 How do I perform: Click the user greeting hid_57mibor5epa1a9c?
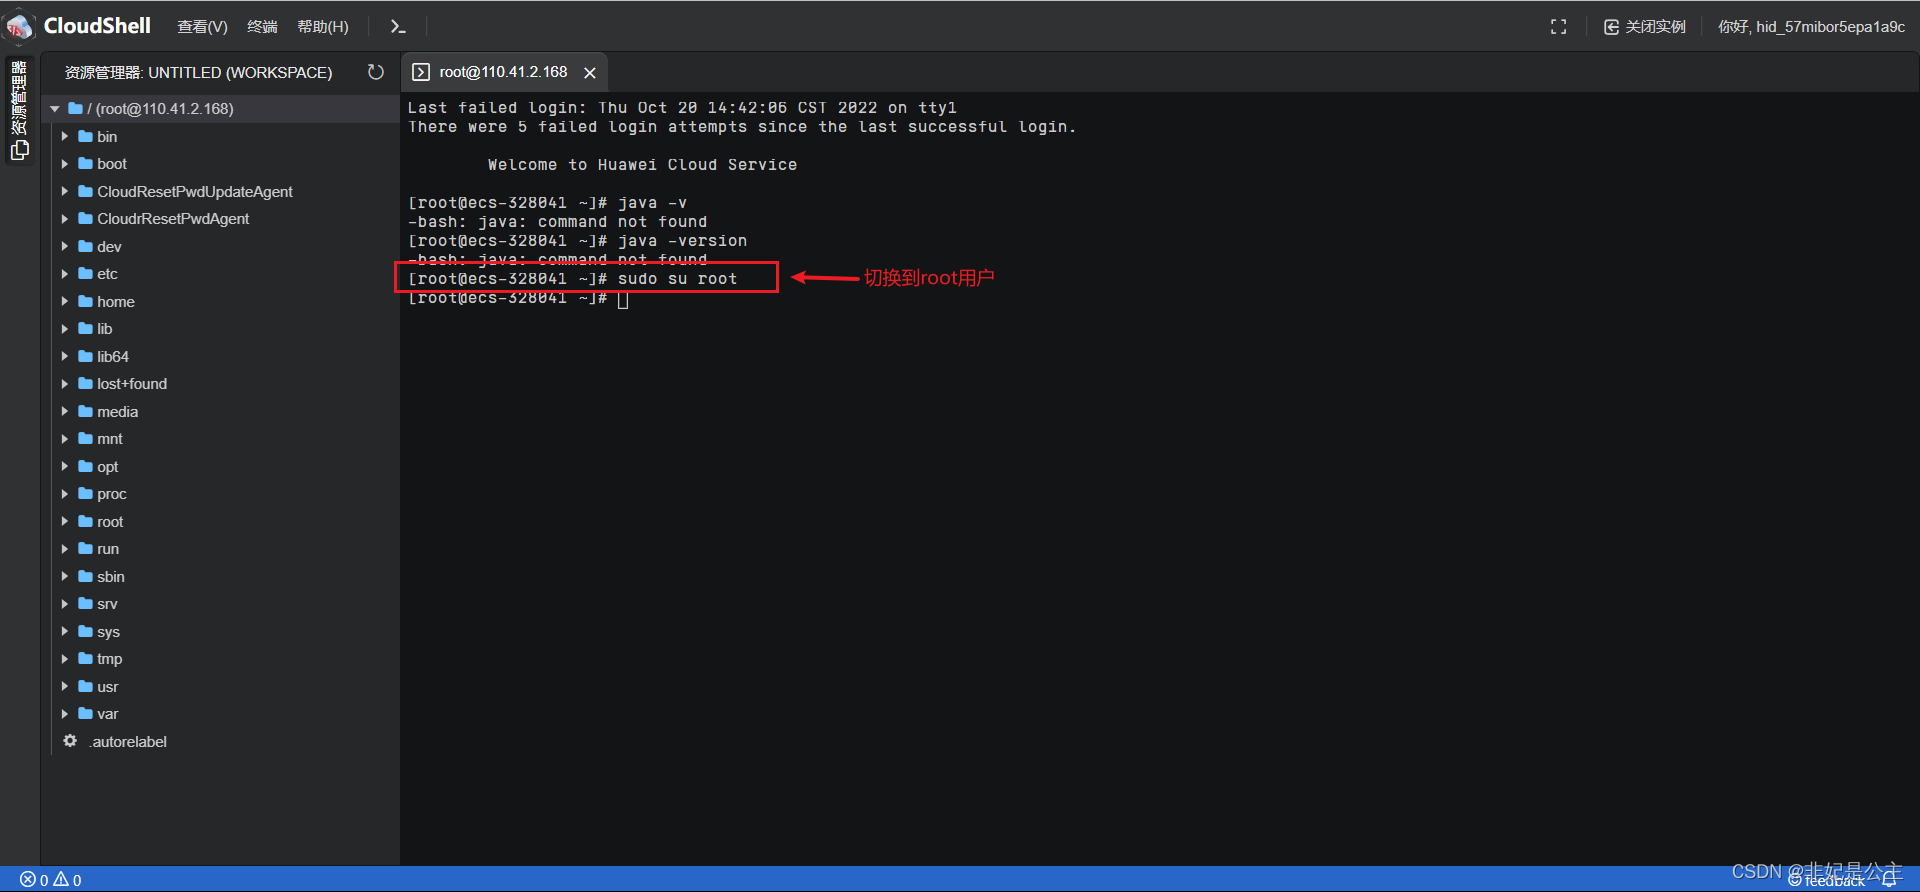[1811, 27]
